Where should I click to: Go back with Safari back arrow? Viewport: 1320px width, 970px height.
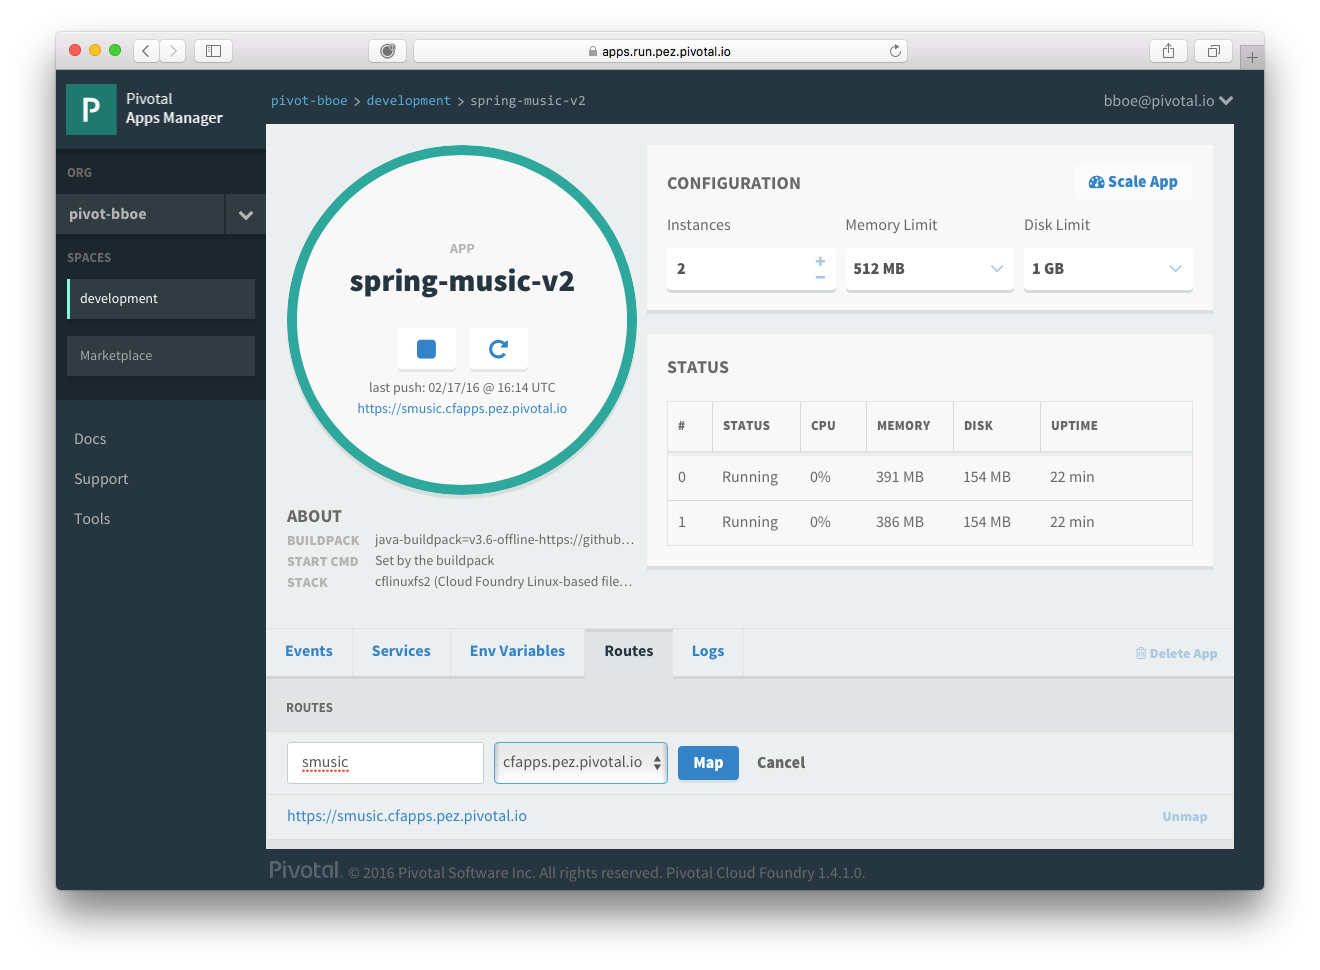click(146, 51)
